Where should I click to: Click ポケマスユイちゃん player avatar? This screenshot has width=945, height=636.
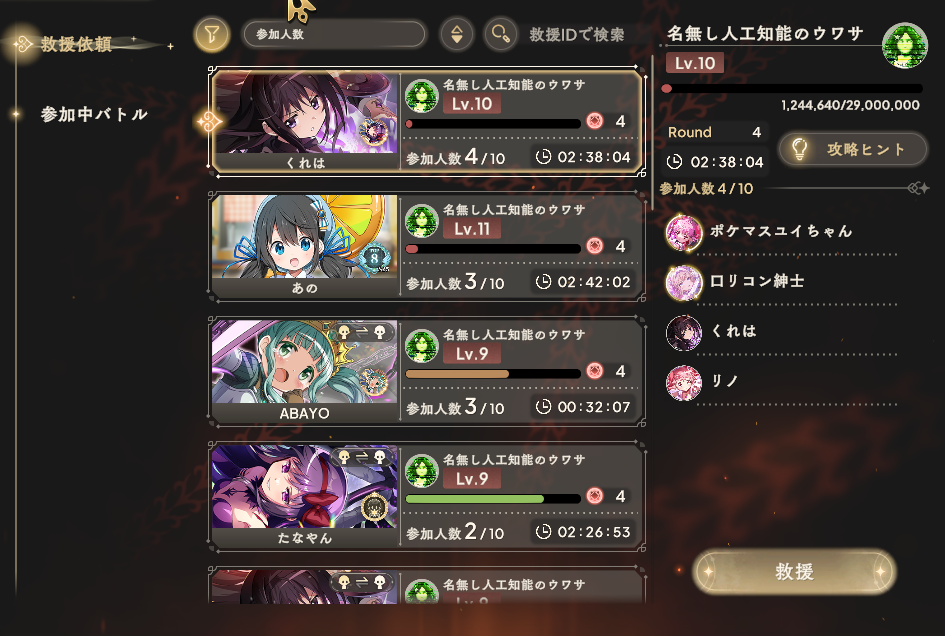pos(684,233)
